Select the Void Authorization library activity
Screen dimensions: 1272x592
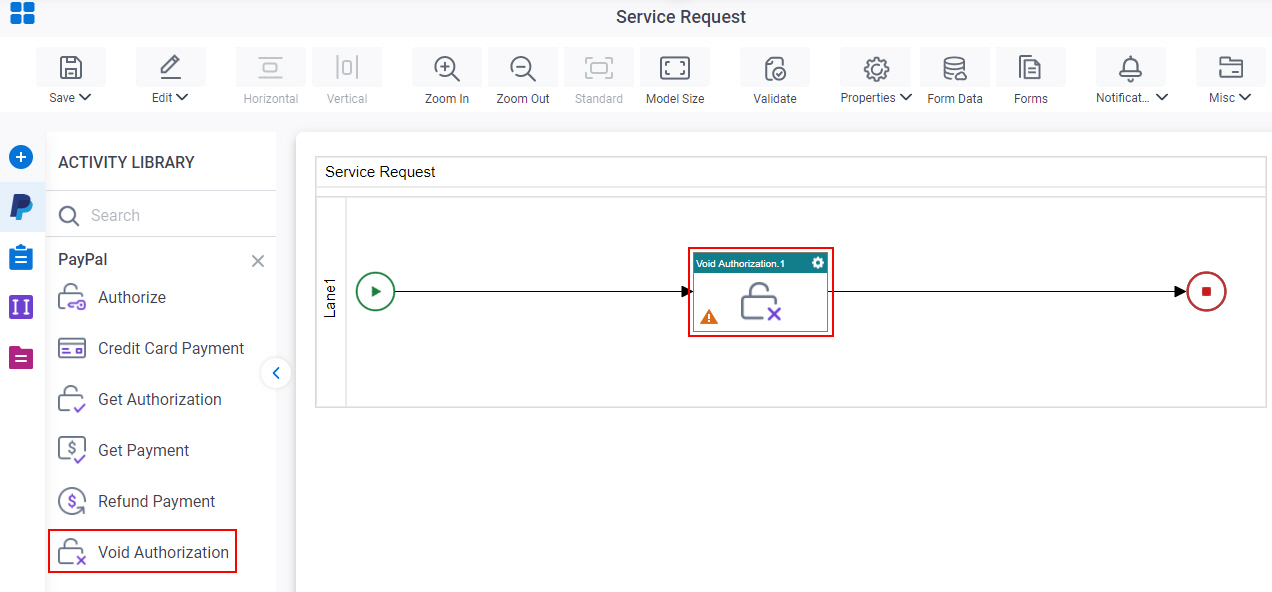tap(142, 551)
